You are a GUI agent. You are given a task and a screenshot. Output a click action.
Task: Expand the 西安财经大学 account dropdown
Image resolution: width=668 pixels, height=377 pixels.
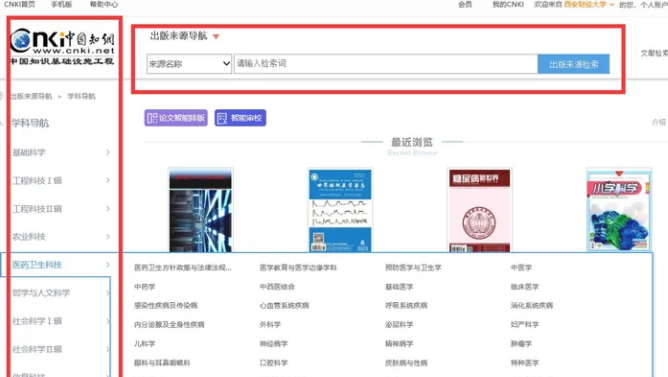pyautogui.click(x=589, y=4)
